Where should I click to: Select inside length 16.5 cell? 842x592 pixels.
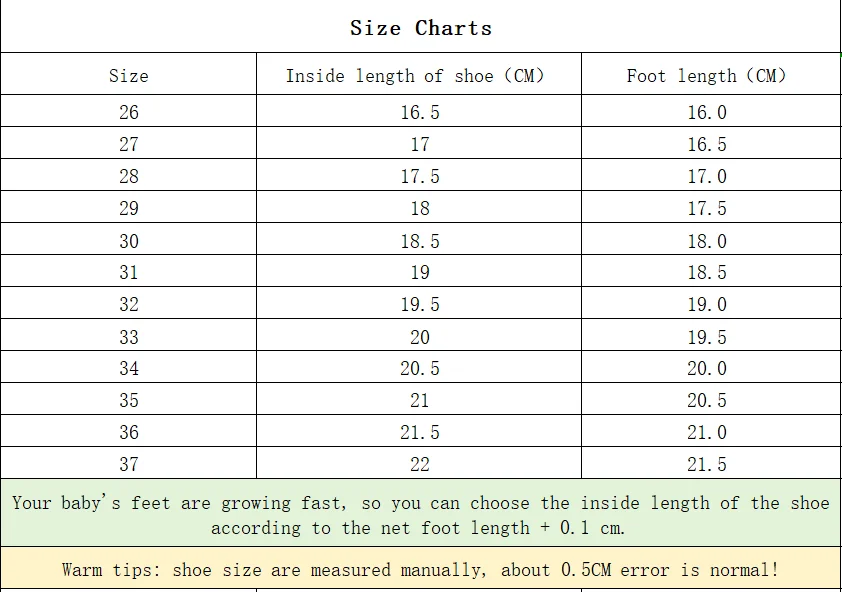tap(420, 112)
